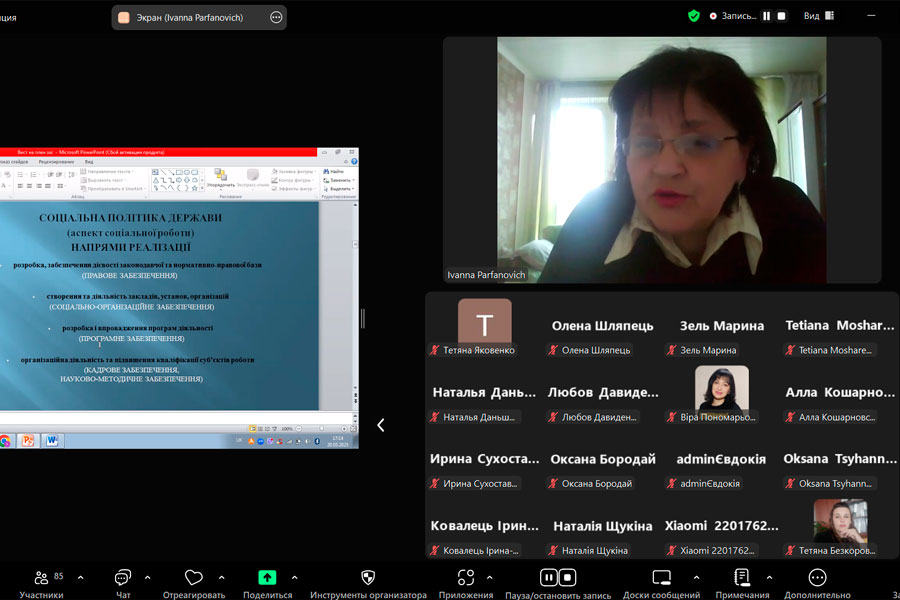The width and height of the screenshot is (900, 600).
Task: Expand the Notes options arrow
Action: click(769, 578)
